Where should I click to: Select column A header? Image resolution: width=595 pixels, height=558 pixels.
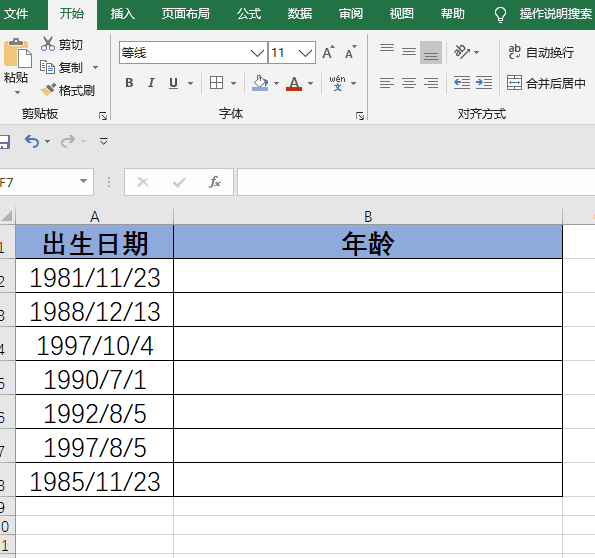(94, 216)
